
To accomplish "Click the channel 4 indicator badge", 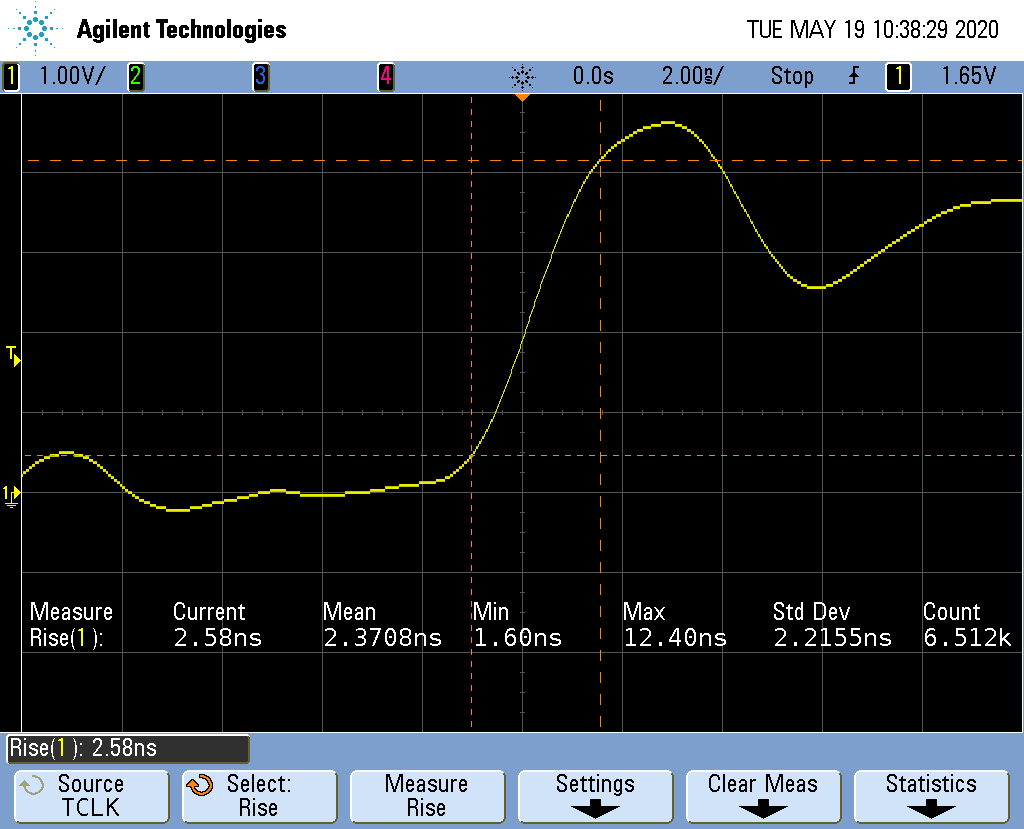I will [x=386, y=76].
